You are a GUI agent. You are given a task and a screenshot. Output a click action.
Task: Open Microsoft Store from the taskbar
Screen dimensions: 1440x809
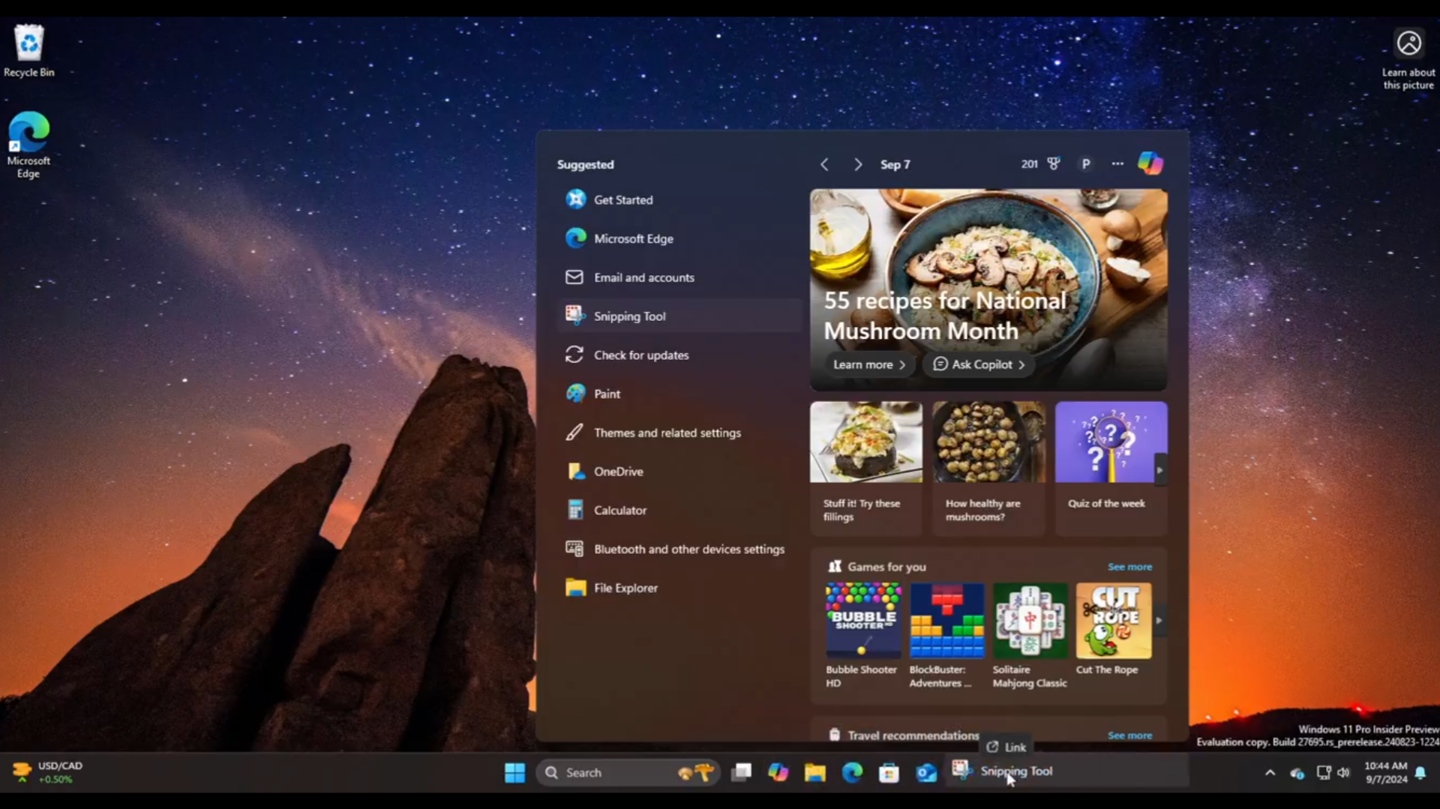pyautogui.click(x=889, y=772)
